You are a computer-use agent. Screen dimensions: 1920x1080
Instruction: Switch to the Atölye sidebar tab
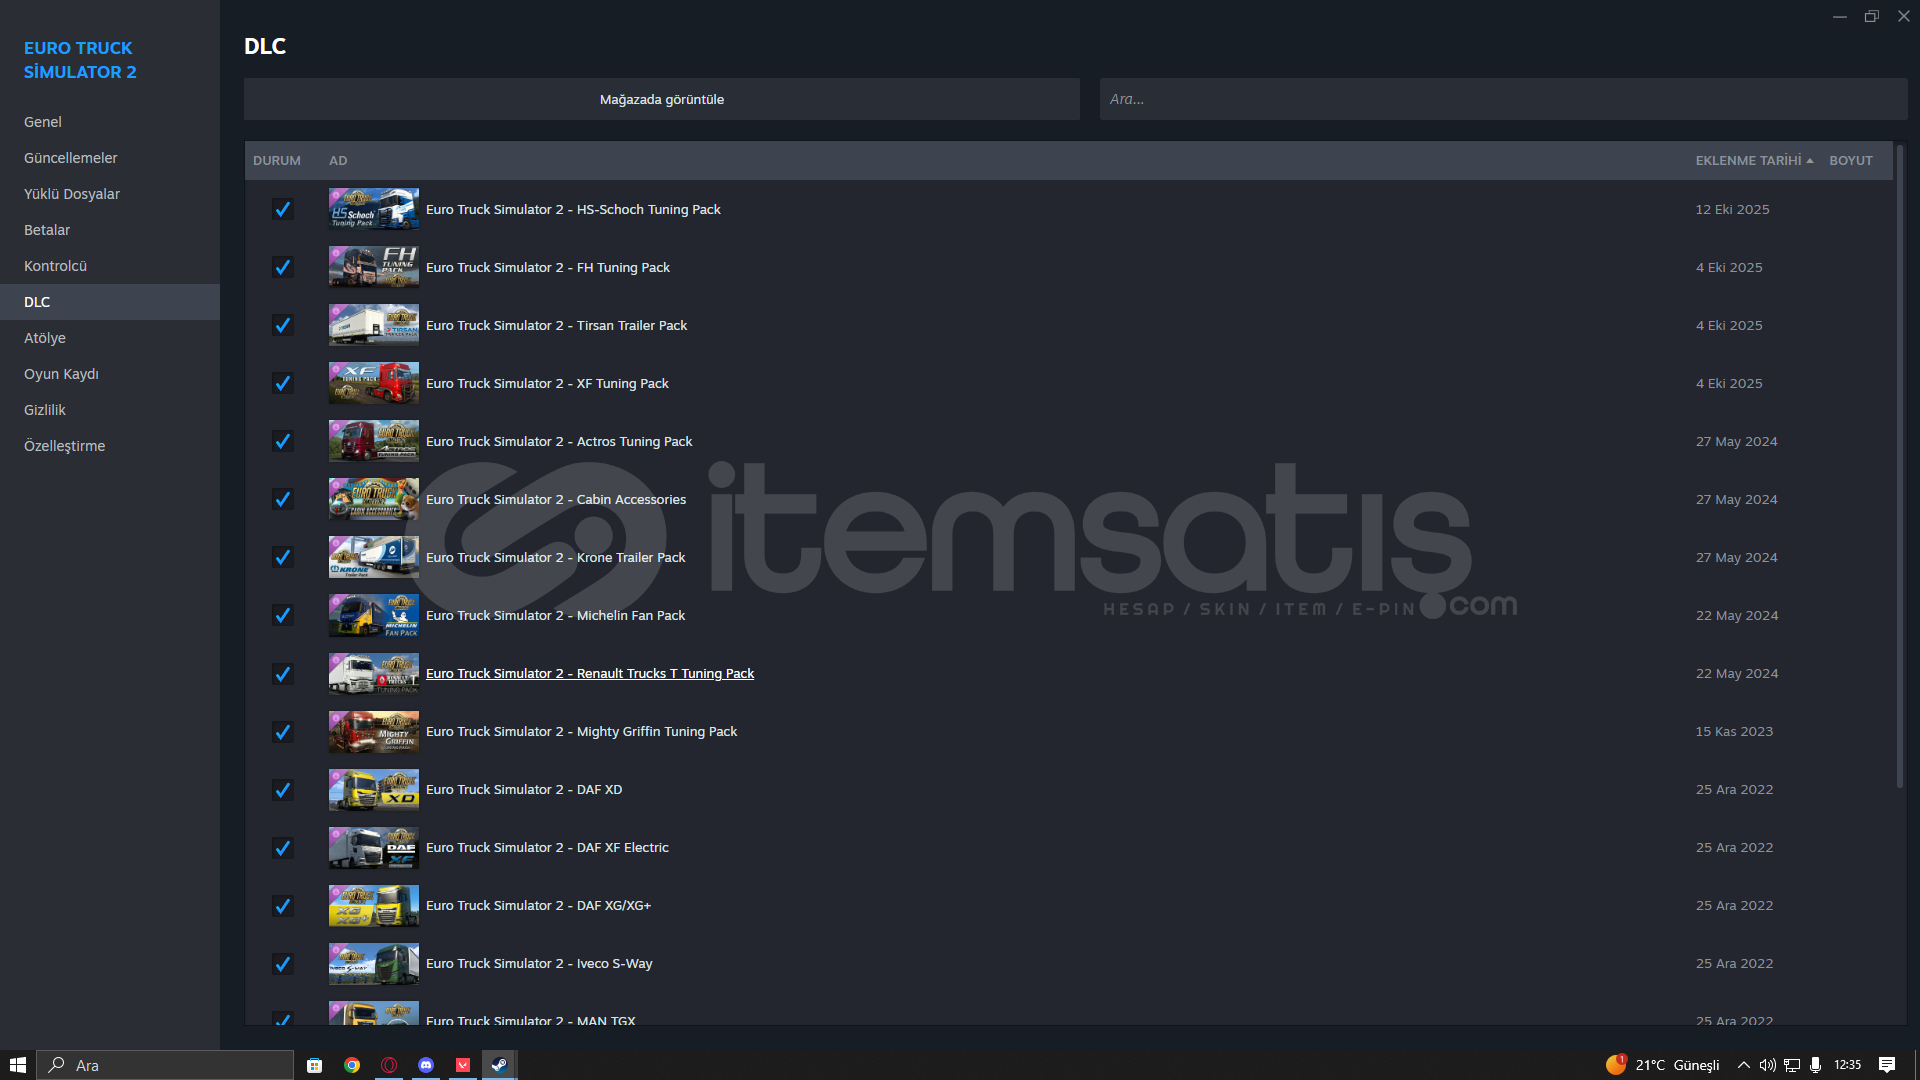point(45,338)
